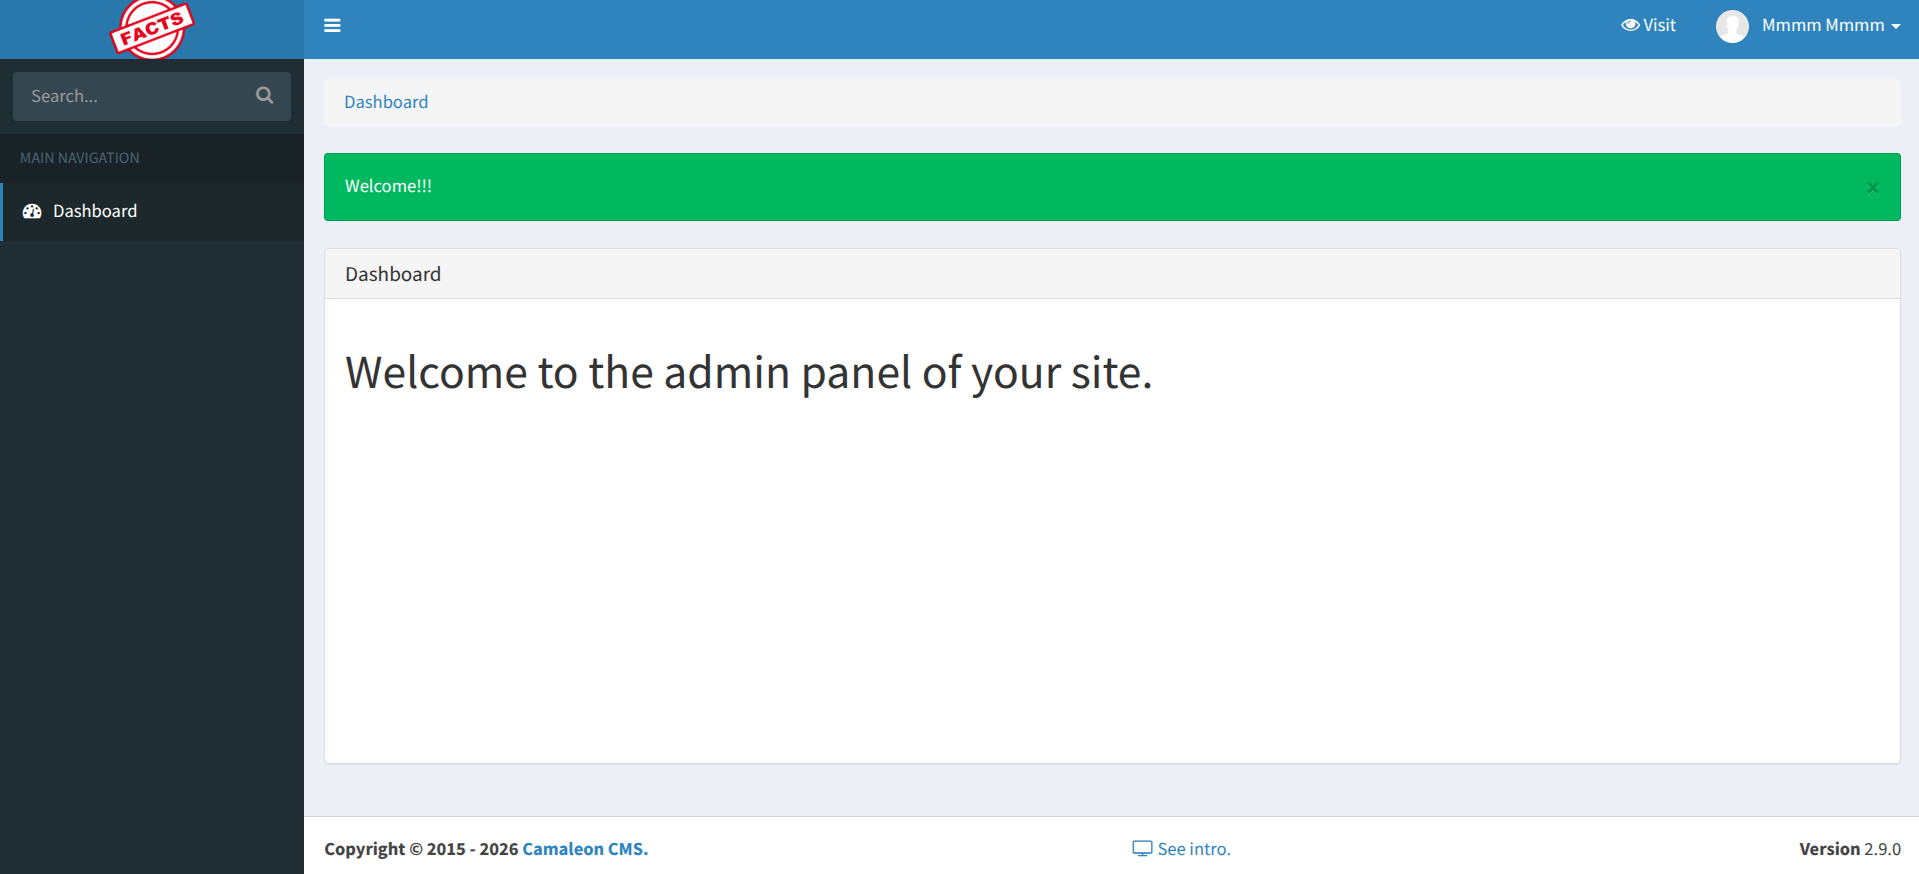Open the Camaleon CMS footer link
1919x874 pixels.
pyautogui.click(x=585, y=849)
